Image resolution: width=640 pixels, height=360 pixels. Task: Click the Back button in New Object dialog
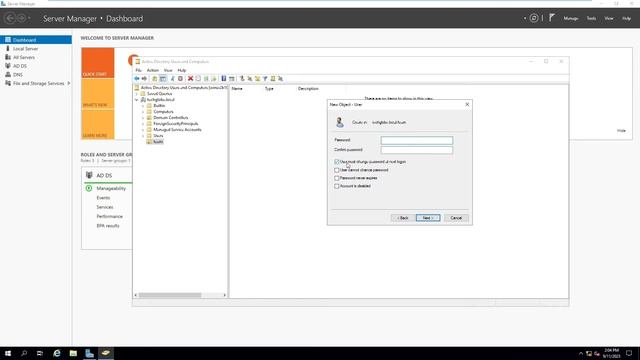click(x=403, y=218)
